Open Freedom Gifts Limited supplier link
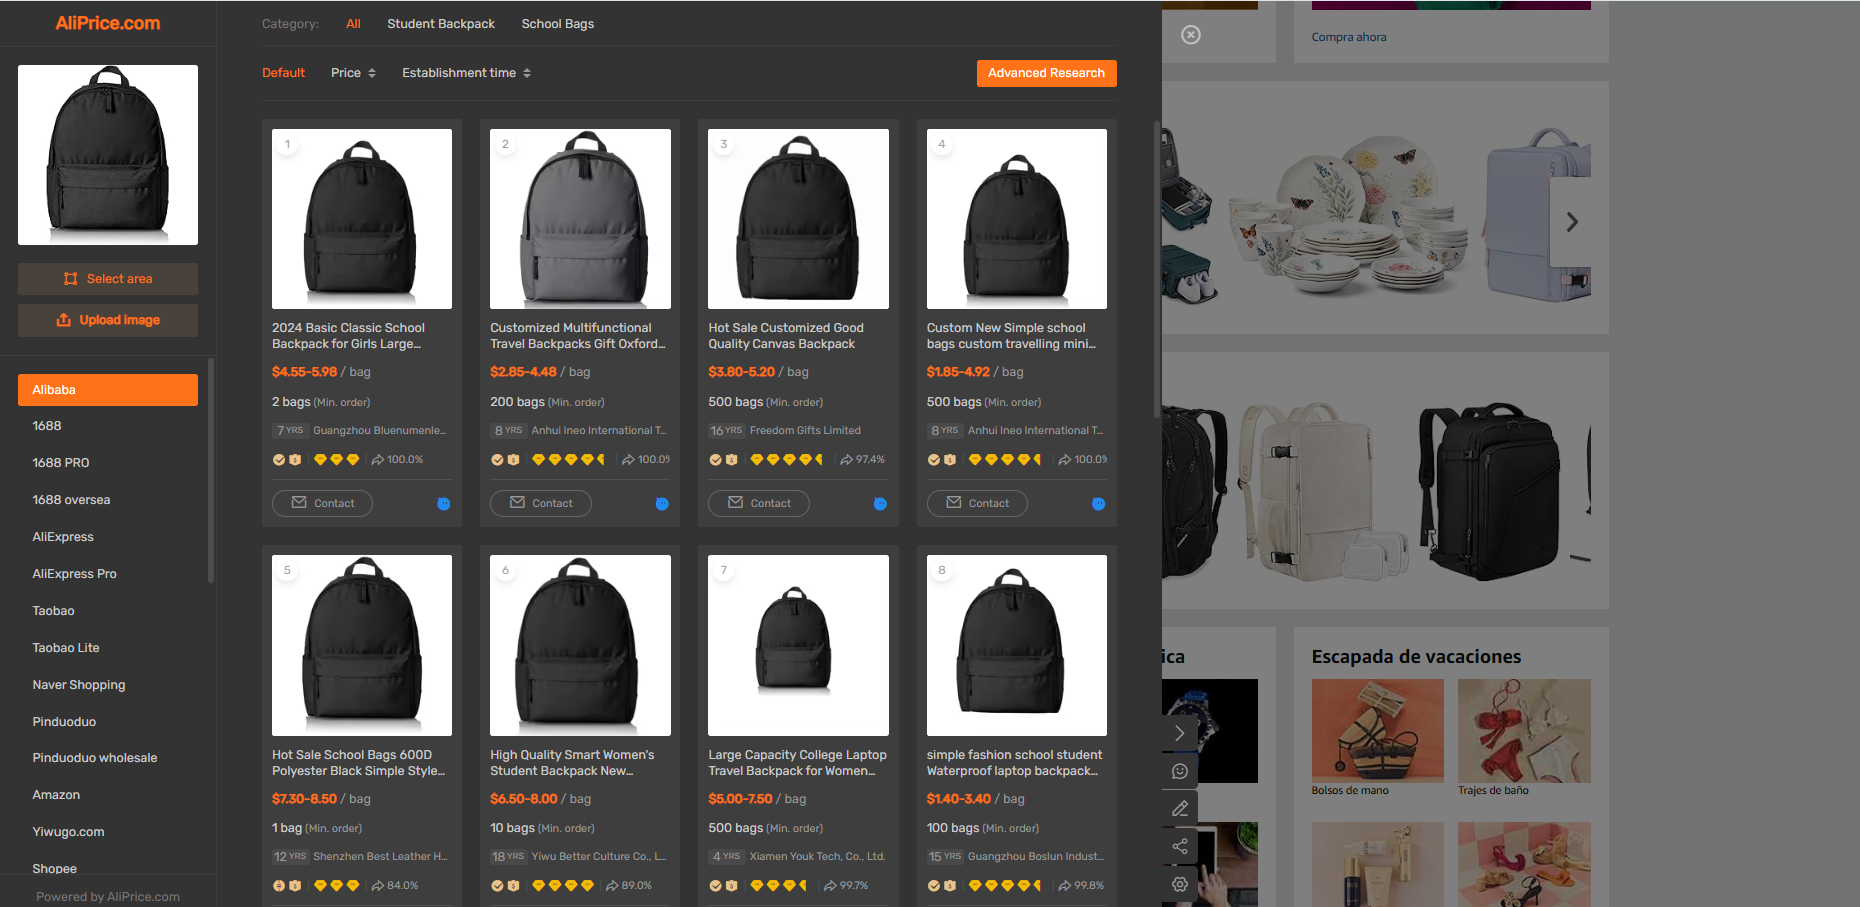Screen dimensions: 1860x907 tap(805, 431)
